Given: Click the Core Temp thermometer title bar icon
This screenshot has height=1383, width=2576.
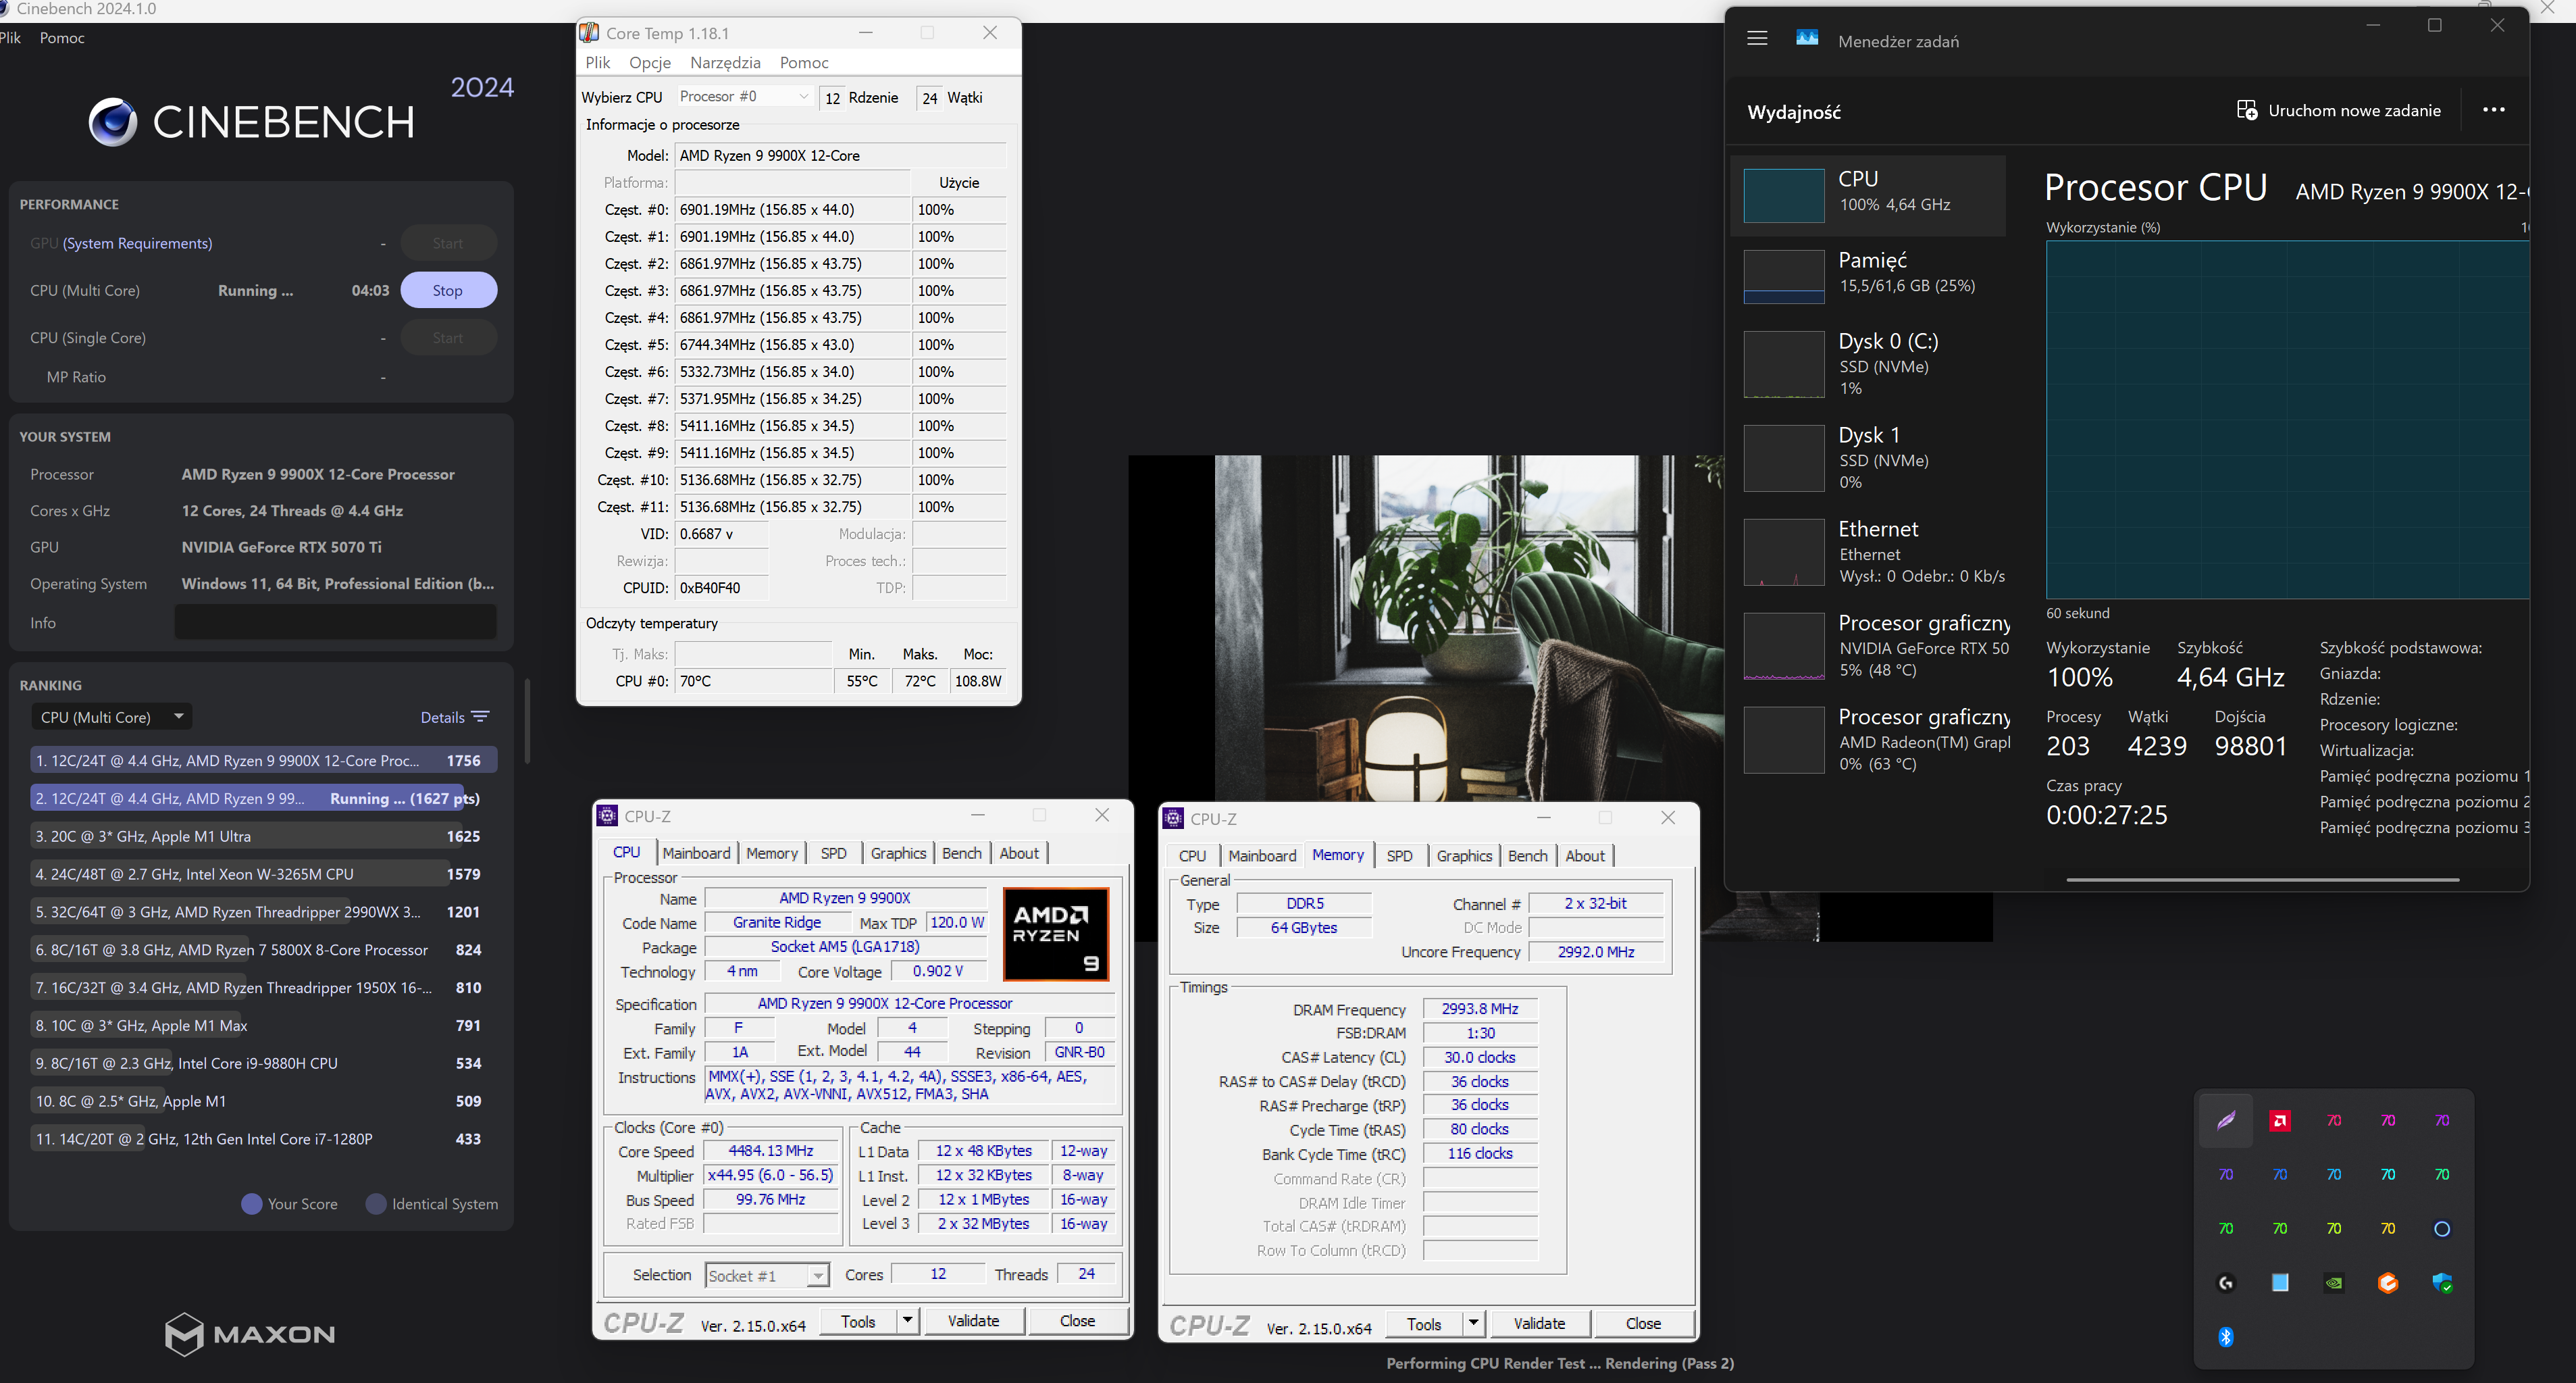Looking at the screenshot, I should tap(590, 33).
